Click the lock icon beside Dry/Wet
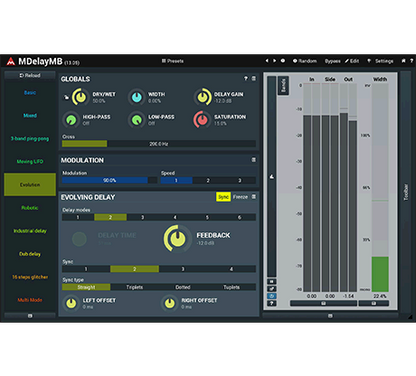This screenshot has width=416, height=376. coord(66,97)
